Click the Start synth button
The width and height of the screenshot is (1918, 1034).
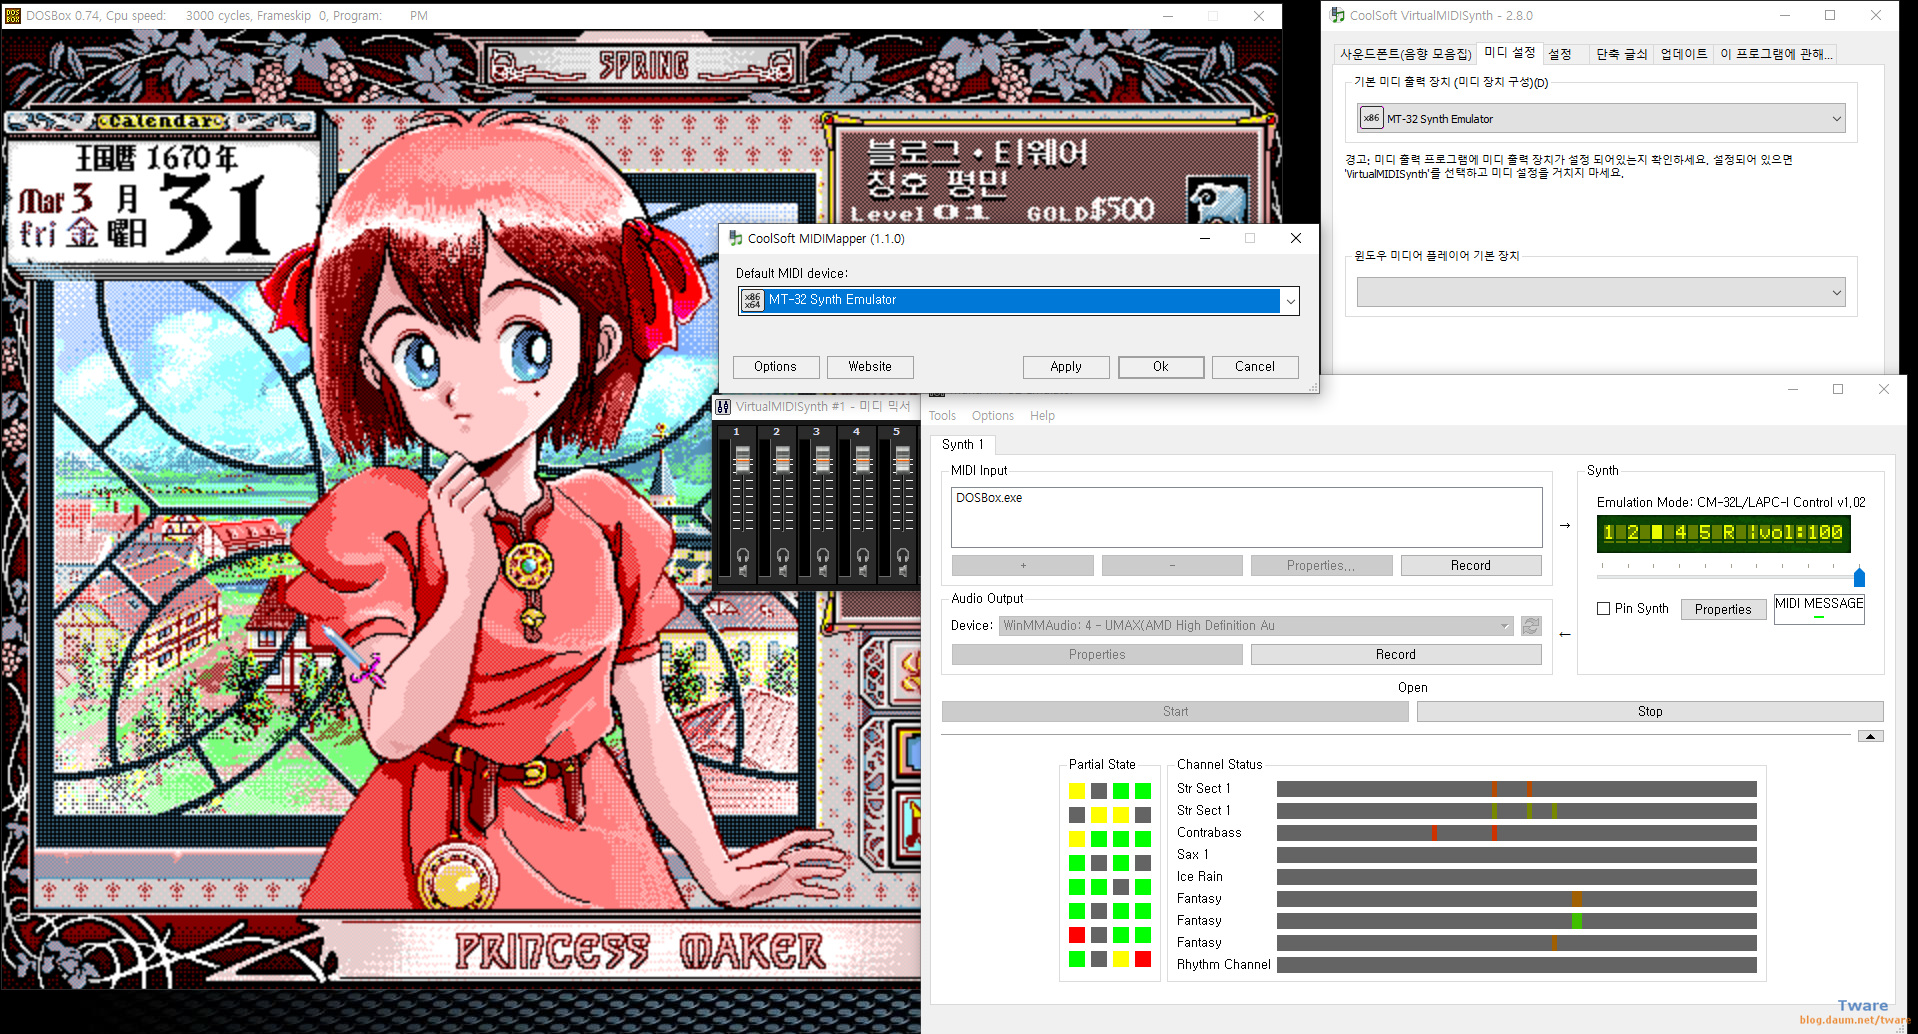coord(1175,711)
